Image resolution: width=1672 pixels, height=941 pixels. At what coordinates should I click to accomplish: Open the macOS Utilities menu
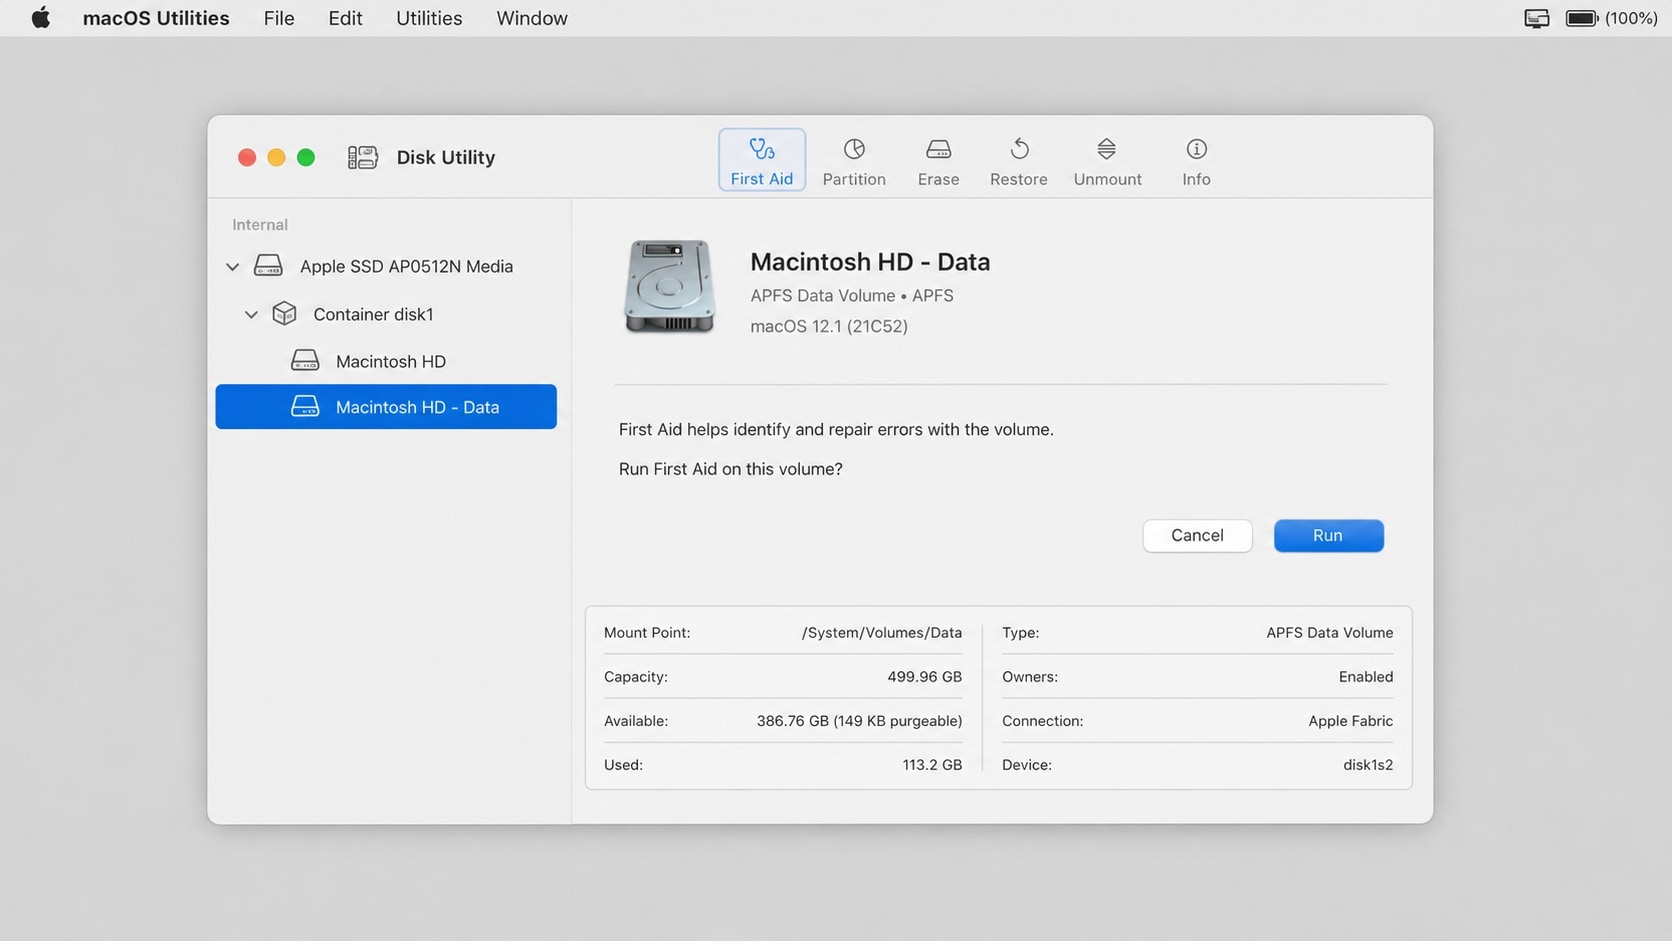pyautogui.click(x=156, y=18)
